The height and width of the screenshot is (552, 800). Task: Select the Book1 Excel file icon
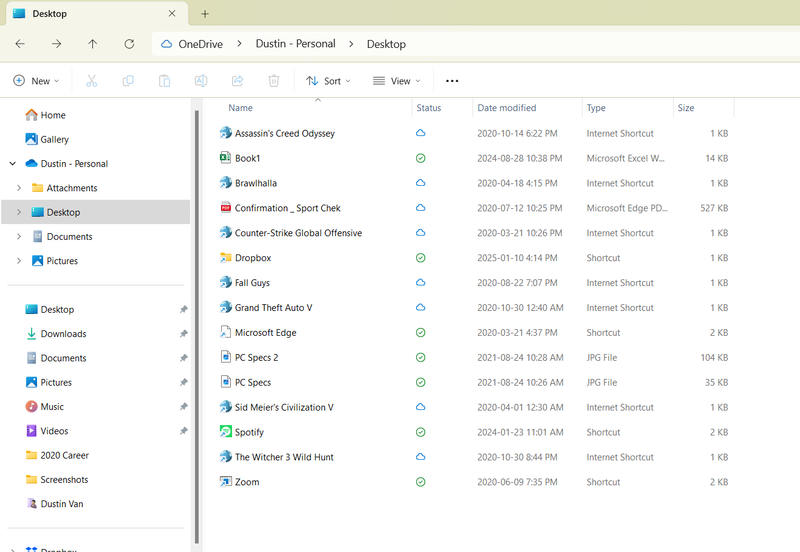point(226,158)
